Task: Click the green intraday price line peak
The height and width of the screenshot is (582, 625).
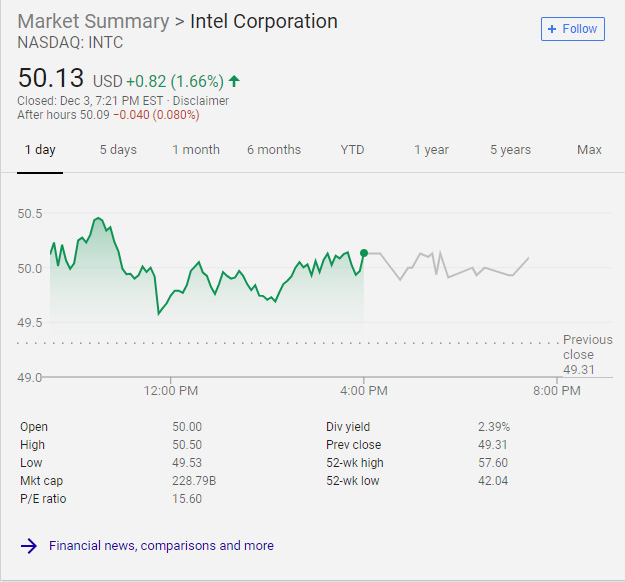Action: click(97, 218)
